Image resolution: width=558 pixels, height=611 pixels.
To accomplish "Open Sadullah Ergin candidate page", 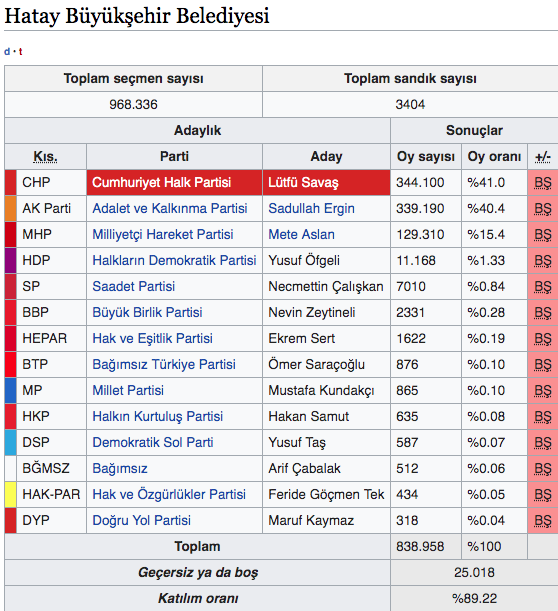I will [x=311, y=208].
